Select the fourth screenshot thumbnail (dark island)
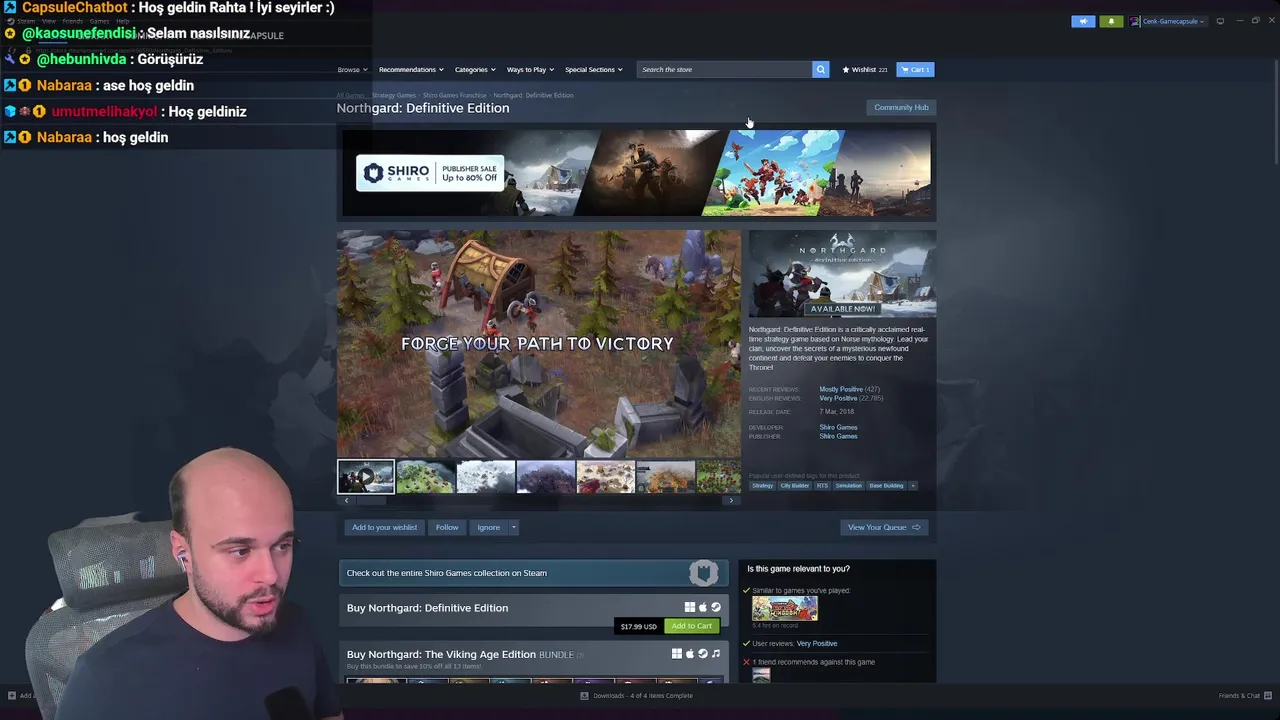The image size is (1280, 720). click(x=545, y=477)
